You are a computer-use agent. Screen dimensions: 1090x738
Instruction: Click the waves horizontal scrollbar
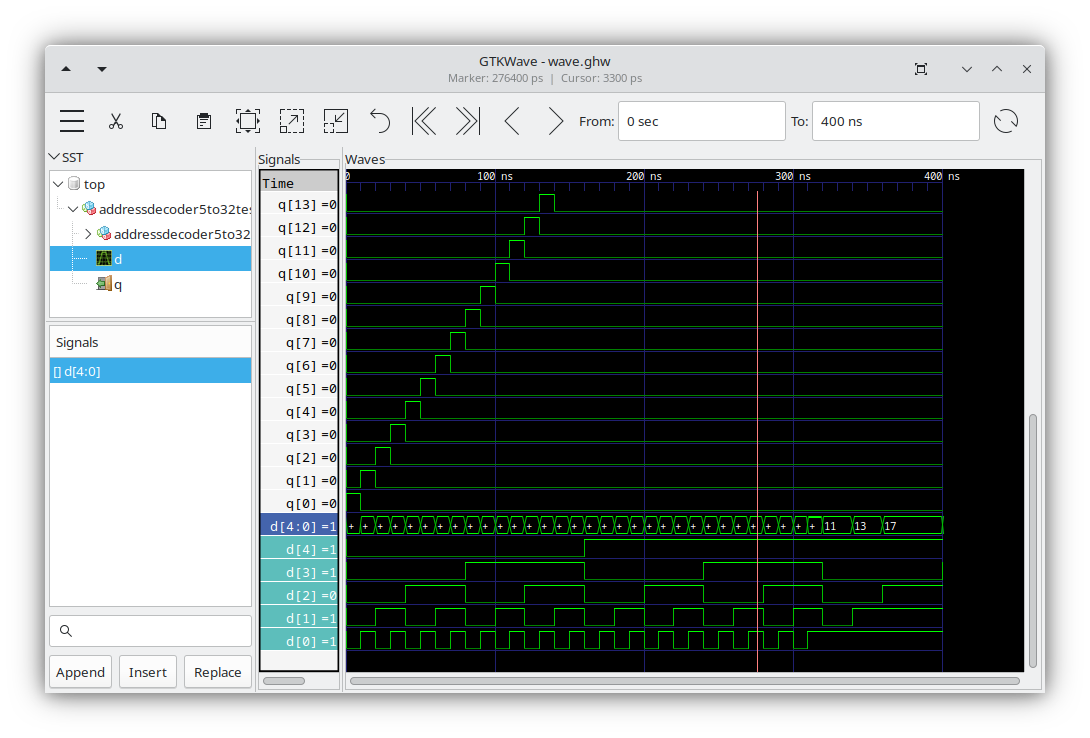coord(684,681)
